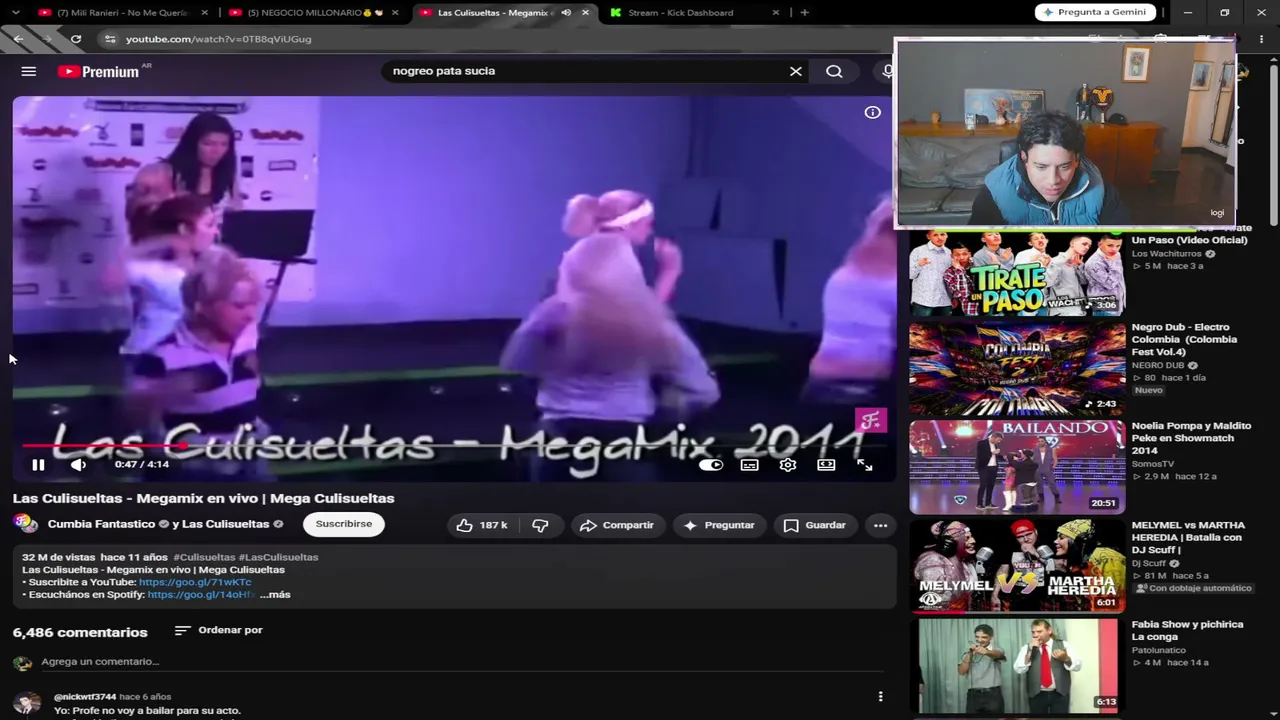Open Cumbia Fantastico channel name
This screenshot has width=1280, height=720.
pos(101,524)
